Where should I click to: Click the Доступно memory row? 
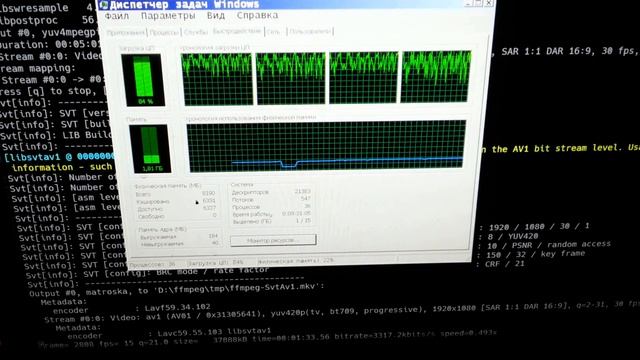click(x=176, y=209)
